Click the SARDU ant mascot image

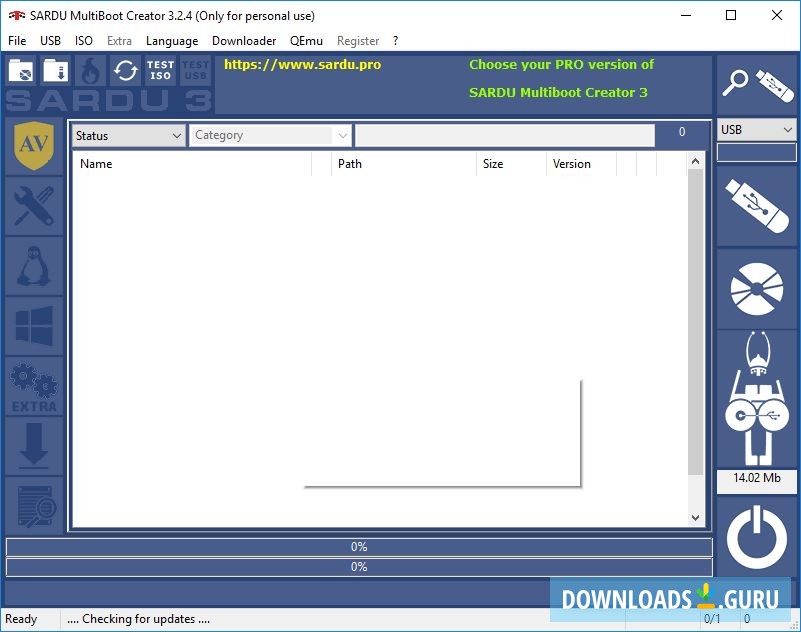(x=757, y=400)
